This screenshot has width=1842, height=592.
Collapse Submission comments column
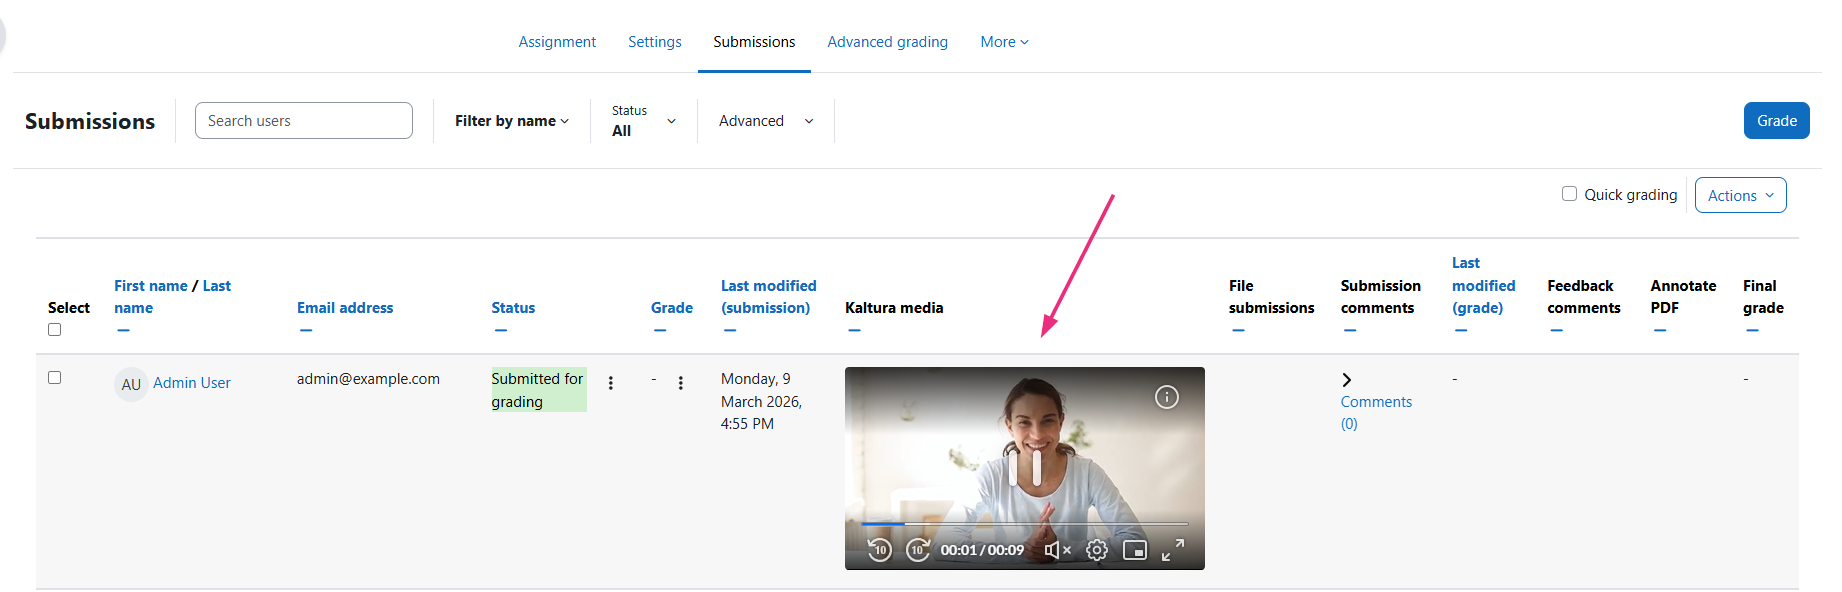[1350, 330]
